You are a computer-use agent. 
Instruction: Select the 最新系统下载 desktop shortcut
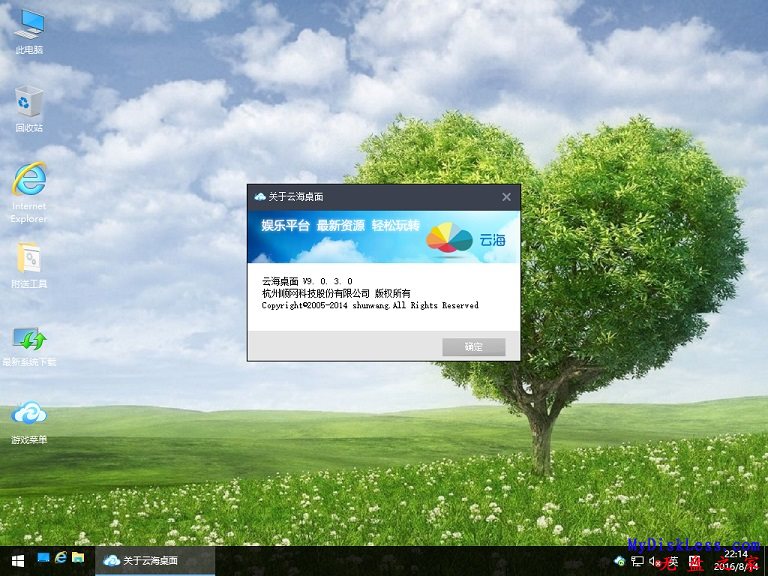[x=29, y=347]
